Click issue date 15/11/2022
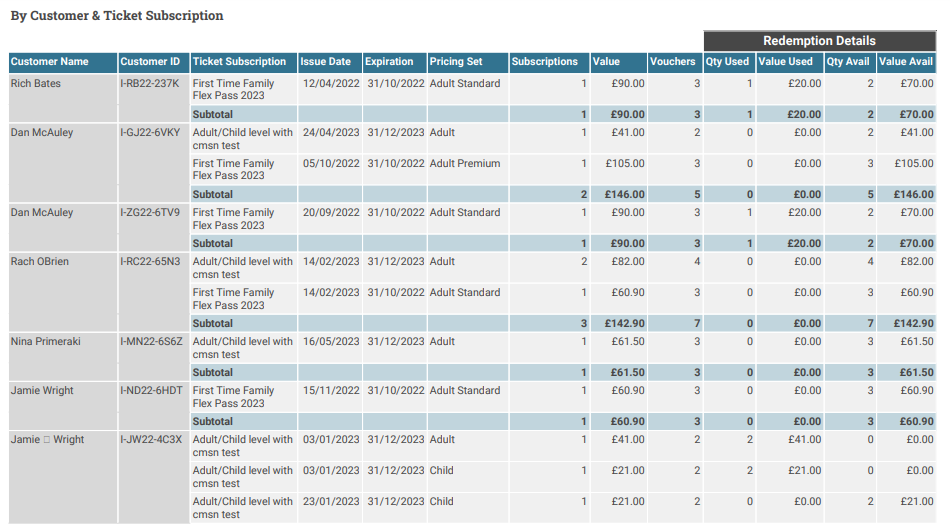The image size is (950, 530). pyautogui.click(x=331, y=391)
